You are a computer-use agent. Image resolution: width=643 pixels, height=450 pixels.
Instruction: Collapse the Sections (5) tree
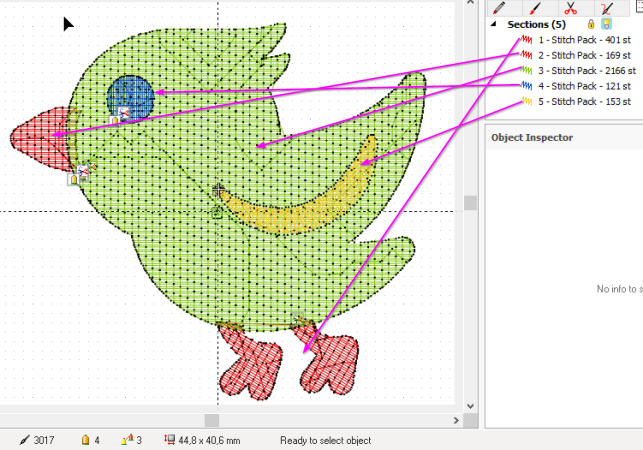494,24
